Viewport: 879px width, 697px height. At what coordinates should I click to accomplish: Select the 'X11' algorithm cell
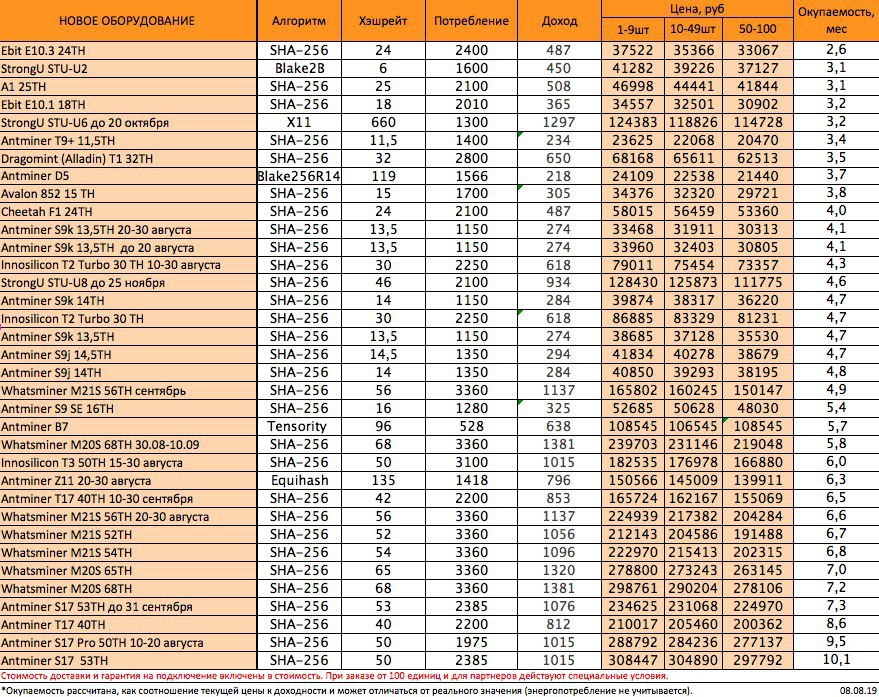(299, 122)
